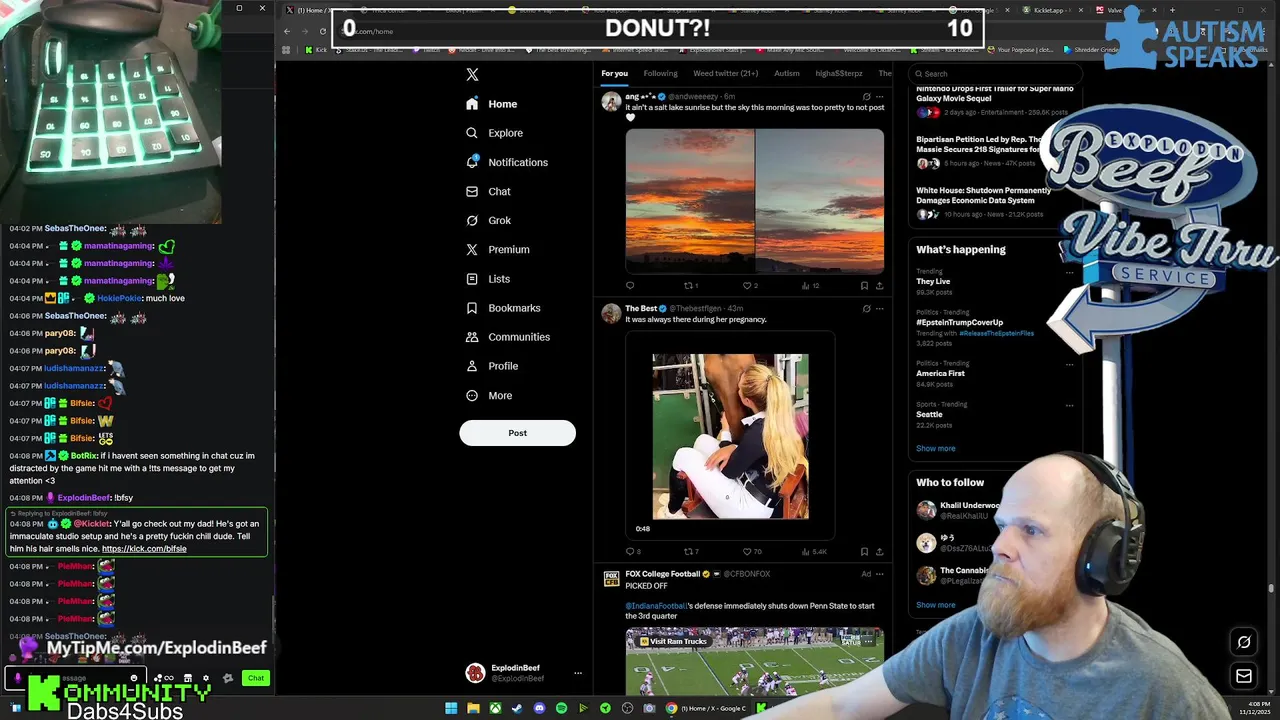
Task: Open Communities in the X sidebar
Action: click(x=508, y=337)
